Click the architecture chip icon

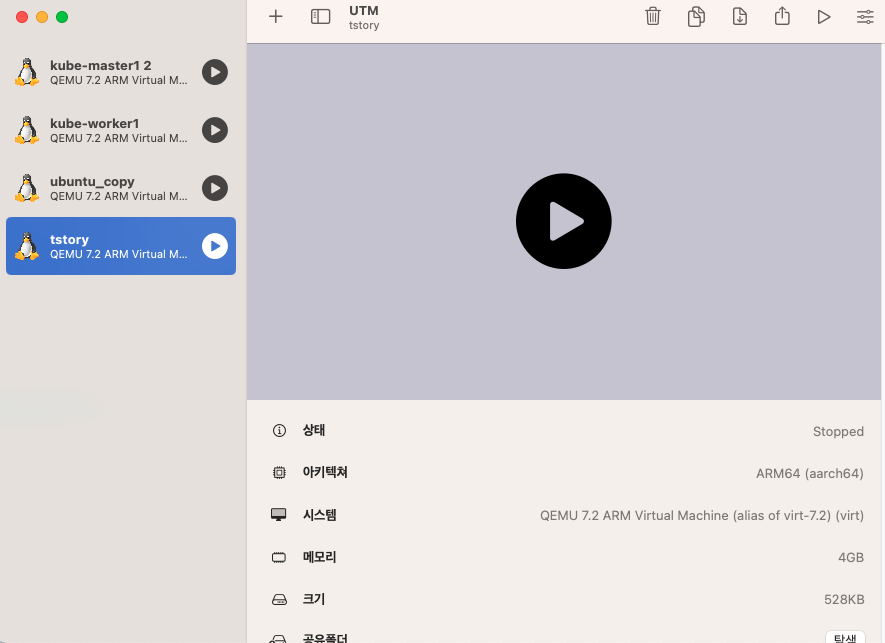coord(279,473)
